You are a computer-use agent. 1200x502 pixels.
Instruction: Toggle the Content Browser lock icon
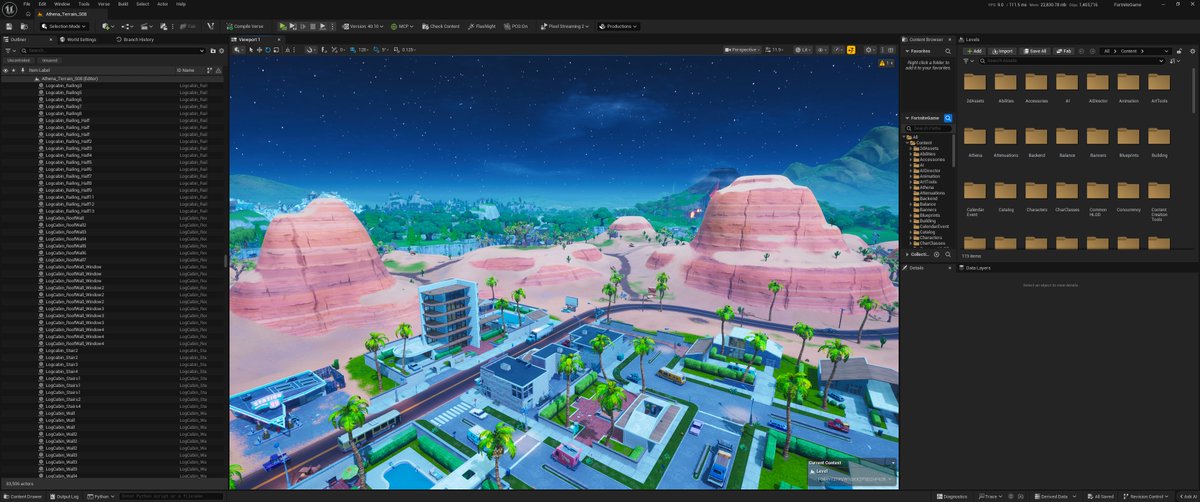[1180, 50]
